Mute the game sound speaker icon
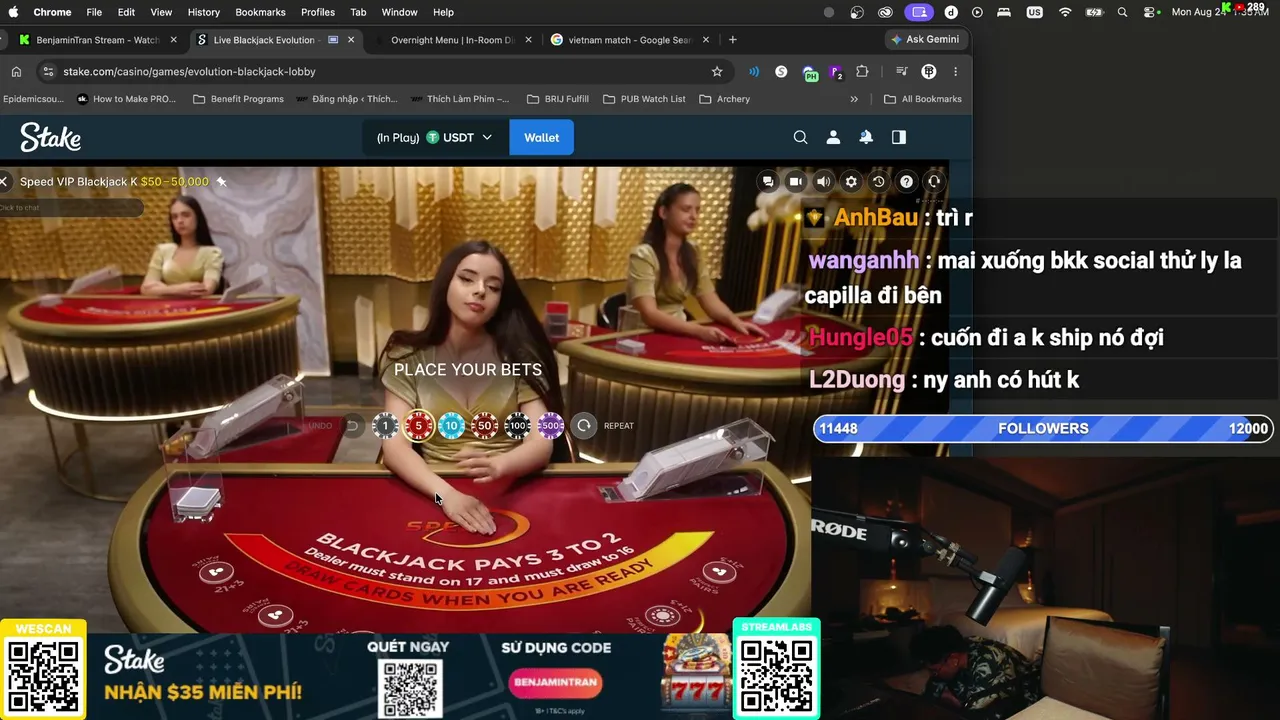This screenshot has width=1280, height=720. (x=823, y=182)
